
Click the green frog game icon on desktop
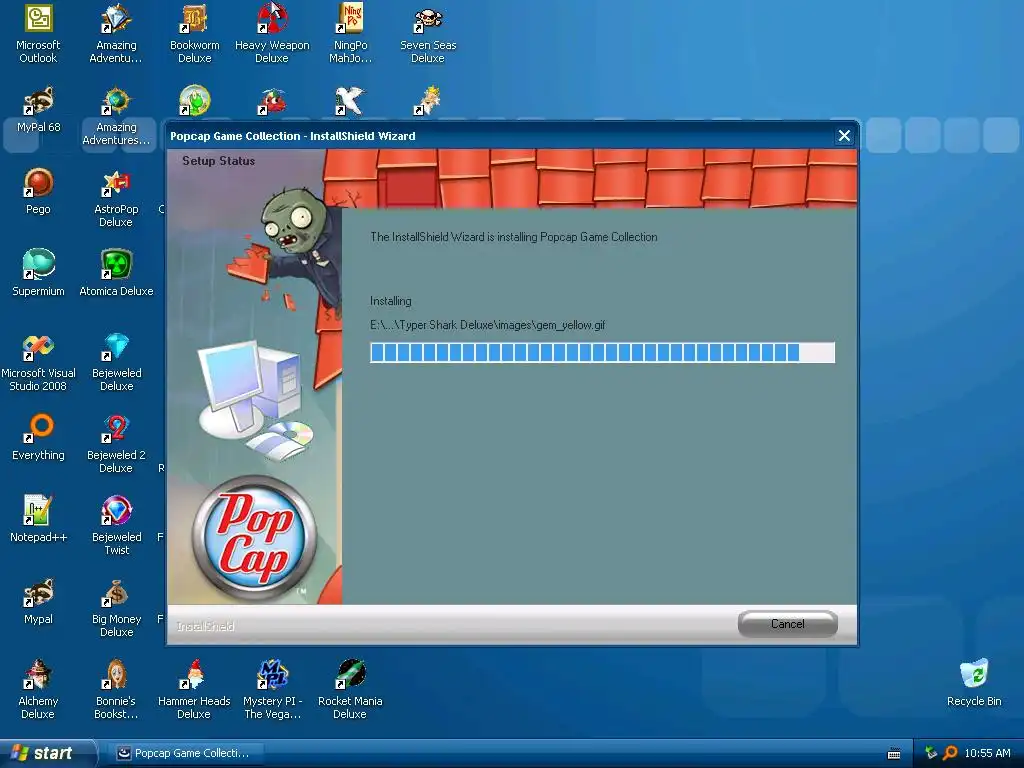tap(195, 100)
